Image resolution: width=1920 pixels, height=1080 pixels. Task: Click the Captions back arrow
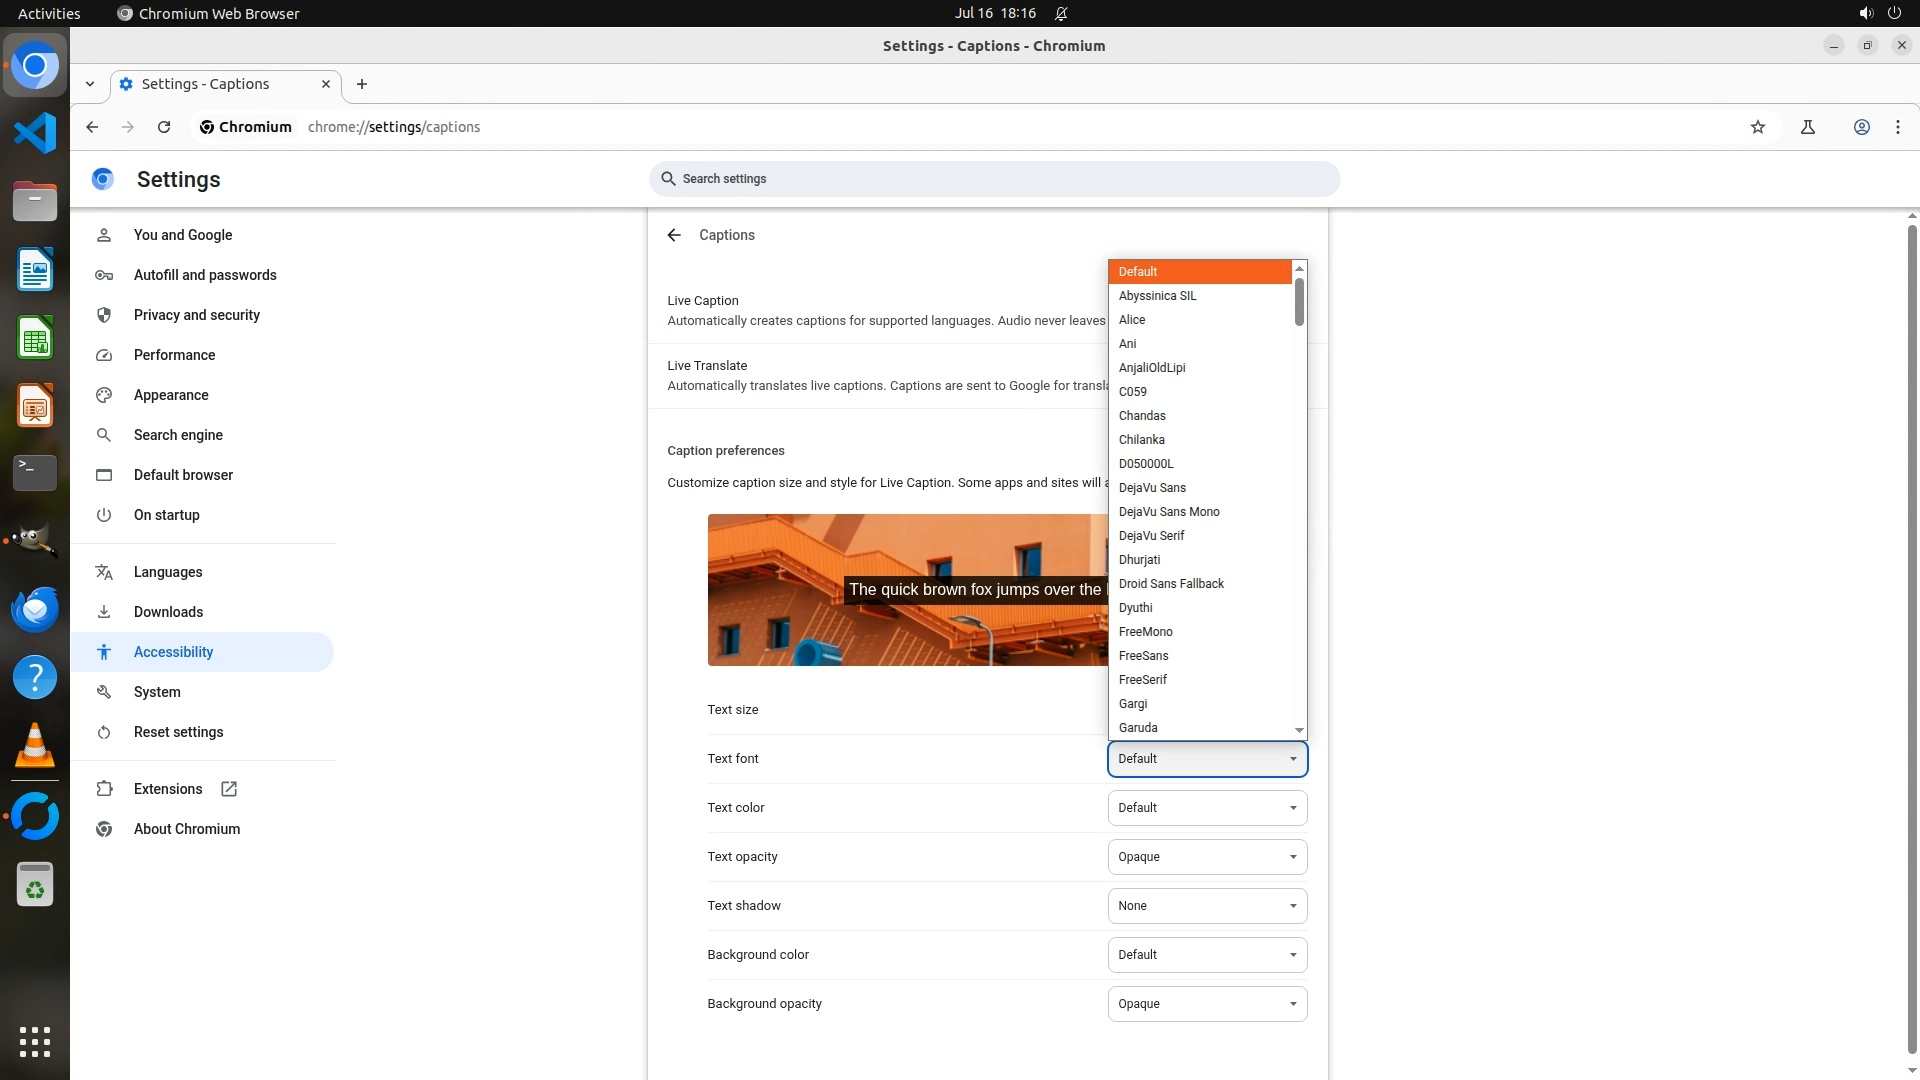[x=674, y=235]
